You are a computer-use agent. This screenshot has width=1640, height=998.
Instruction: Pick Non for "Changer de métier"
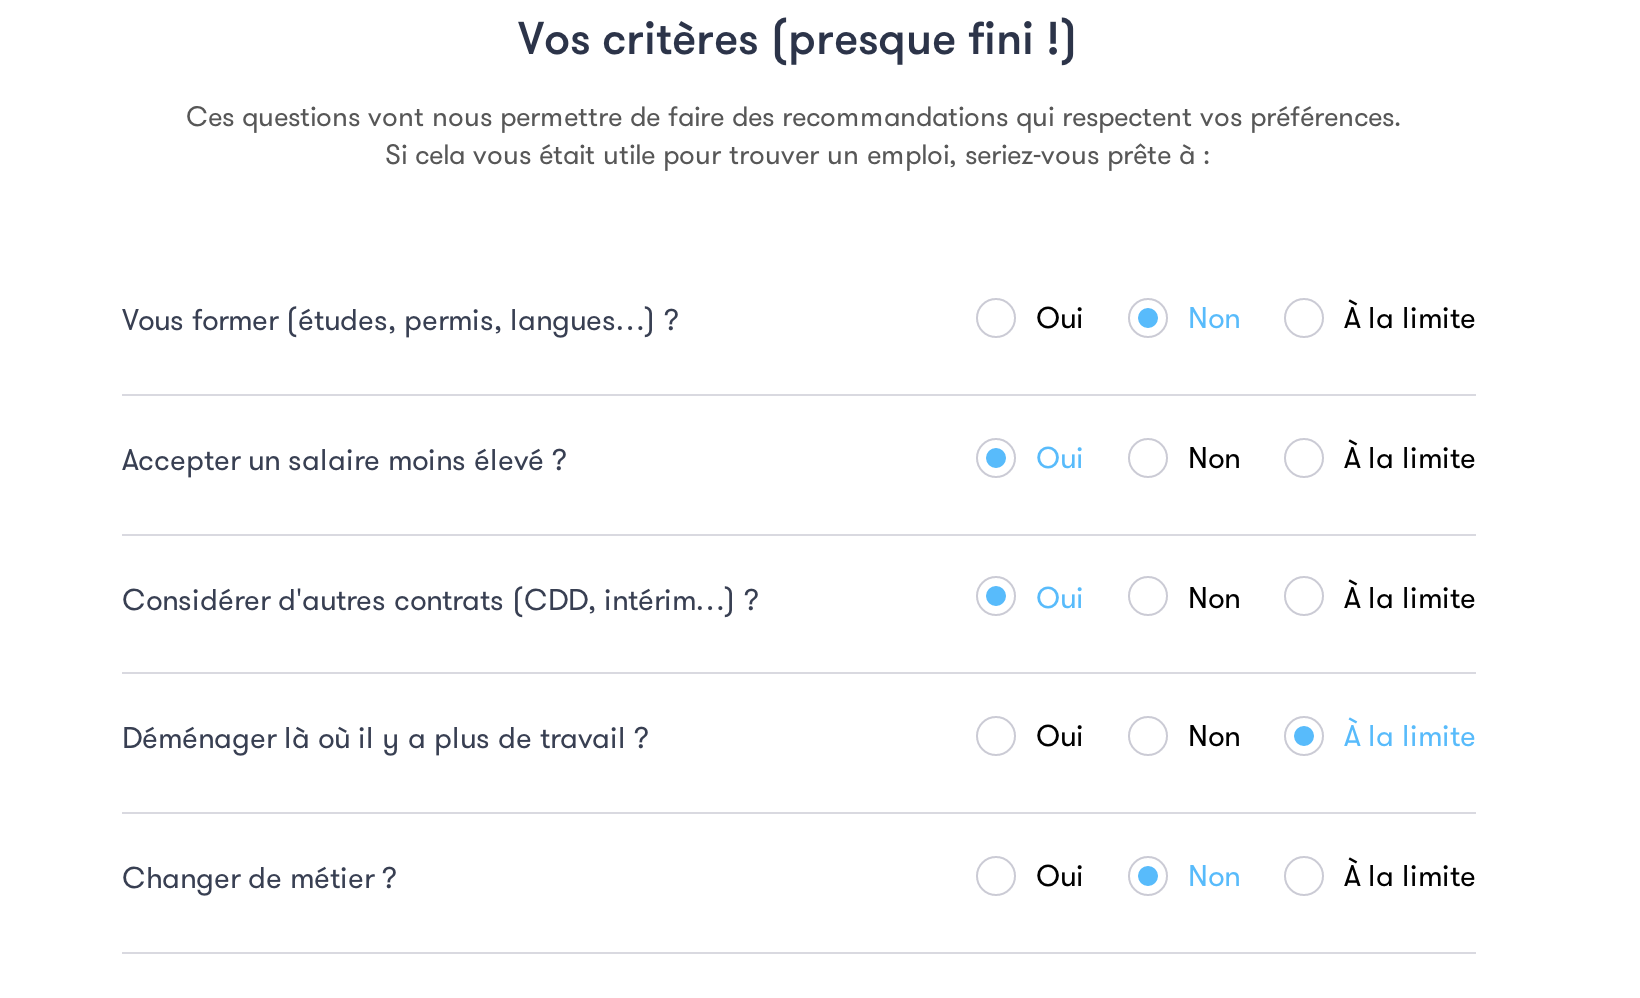point(1148,877)
